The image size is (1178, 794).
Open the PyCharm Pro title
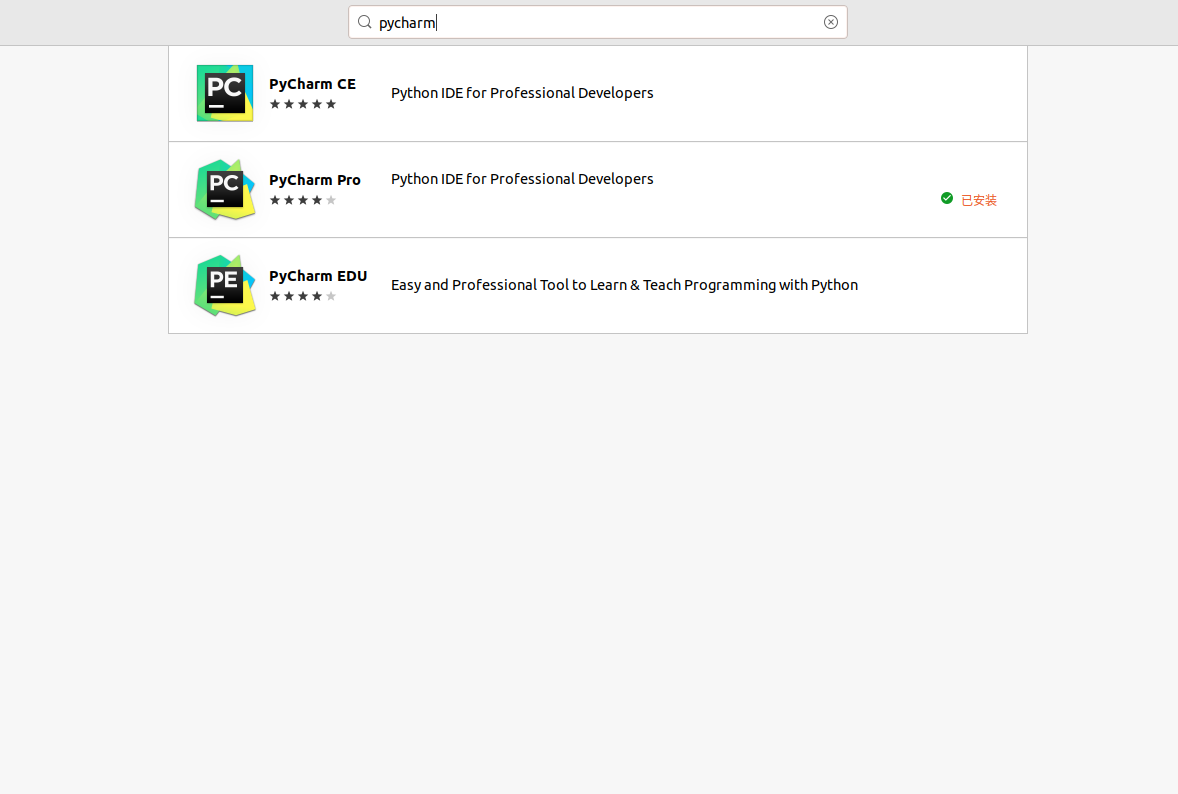pyautogui.click(x=315, y=180)
